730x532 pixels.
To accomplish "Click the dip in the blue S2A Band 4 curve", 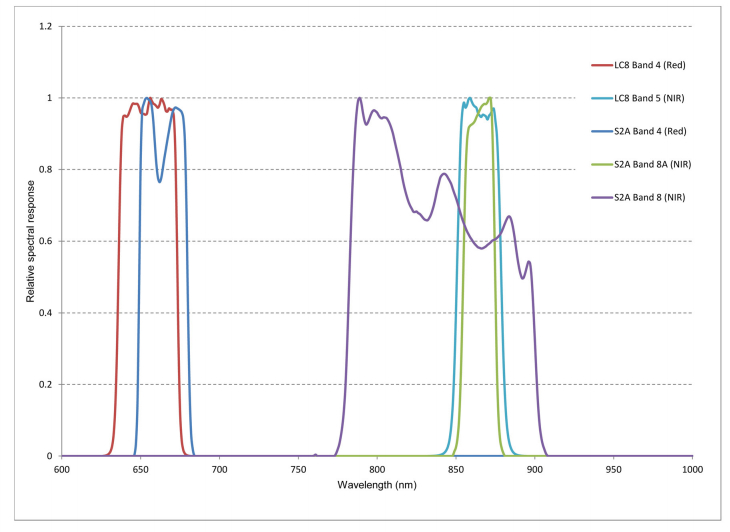I will pyautogui.click(x=160, y=181).
